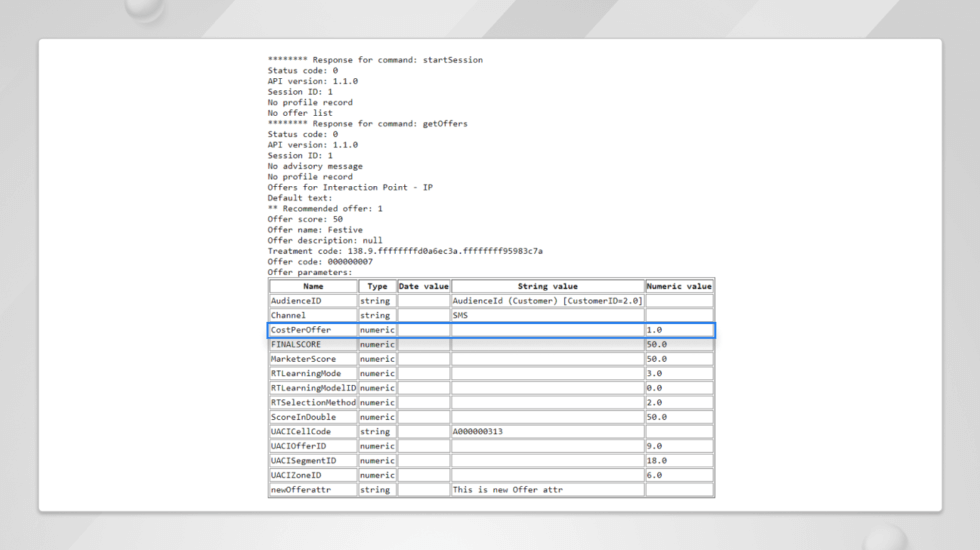Click the Name column header
The image size is (980, 550).
tap(313, 286)
